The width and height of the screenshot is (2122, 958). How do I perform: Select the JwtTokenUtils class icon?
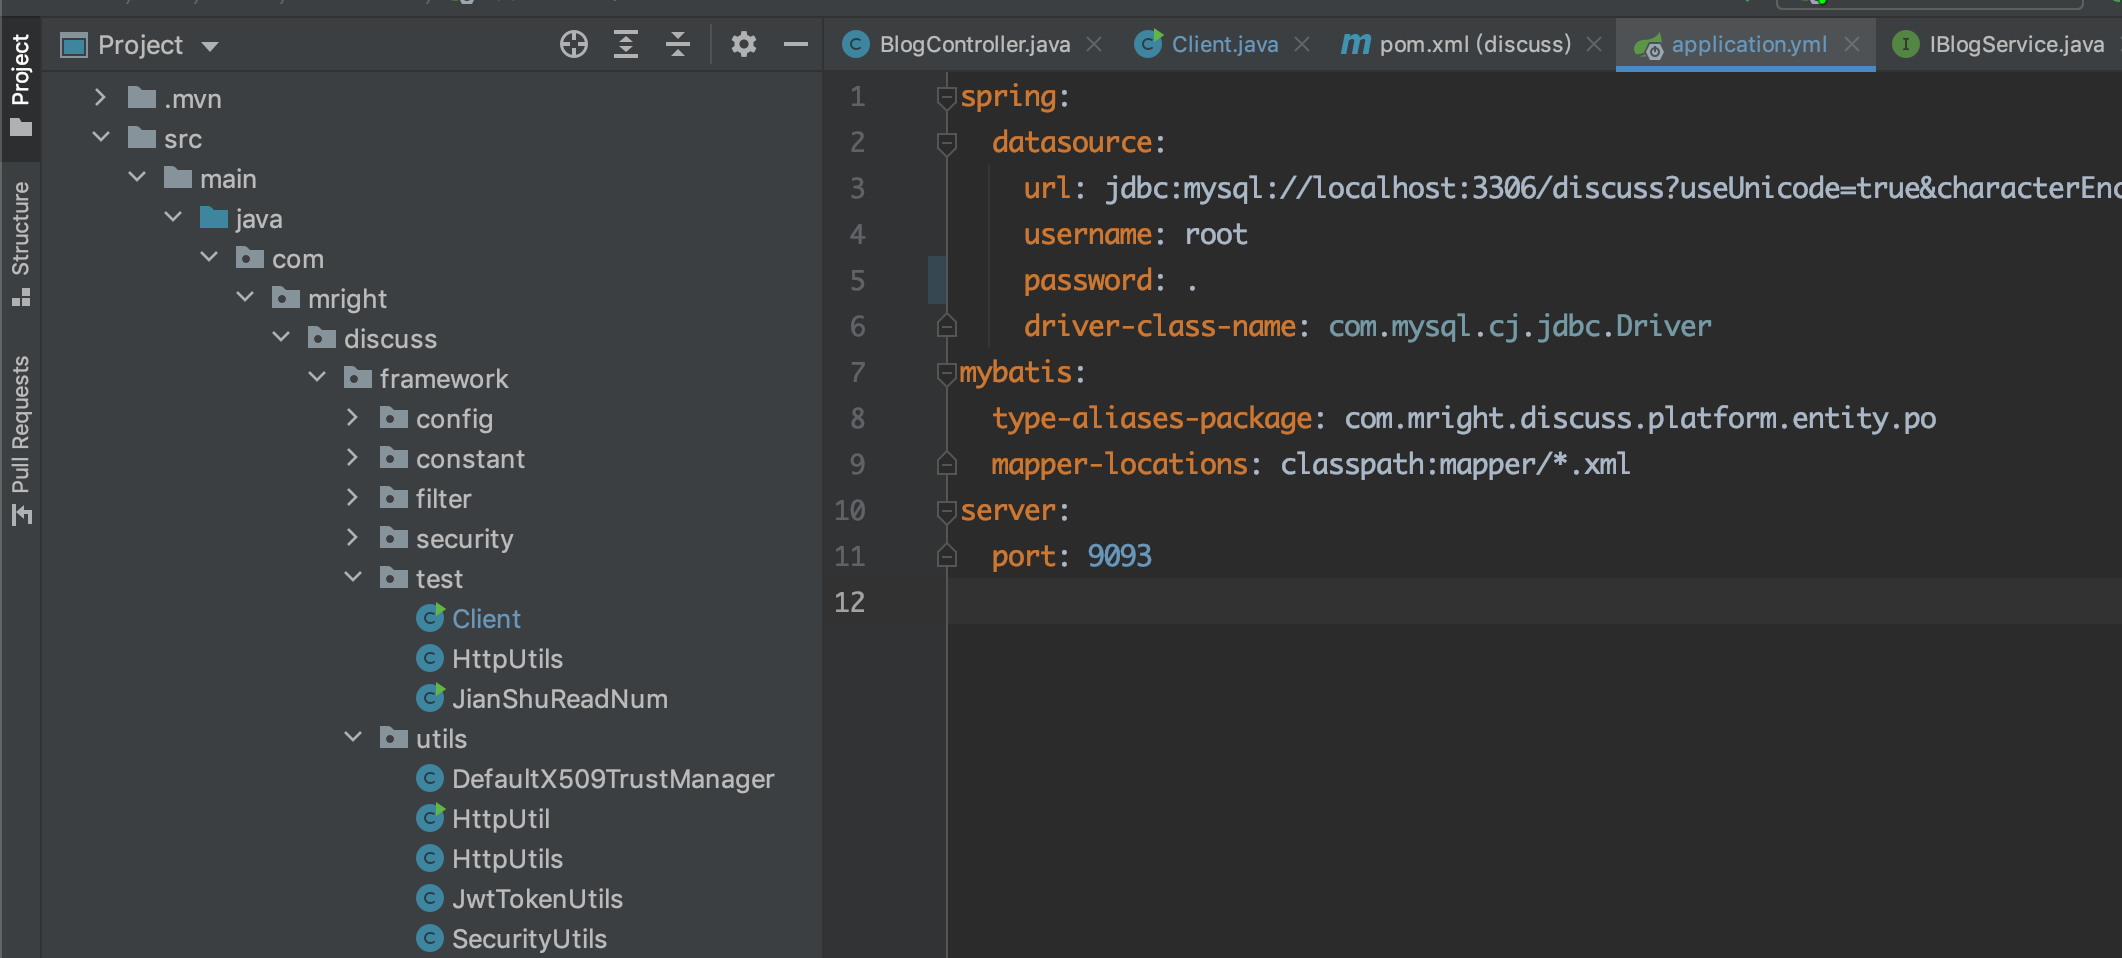[x=430, y=898]
